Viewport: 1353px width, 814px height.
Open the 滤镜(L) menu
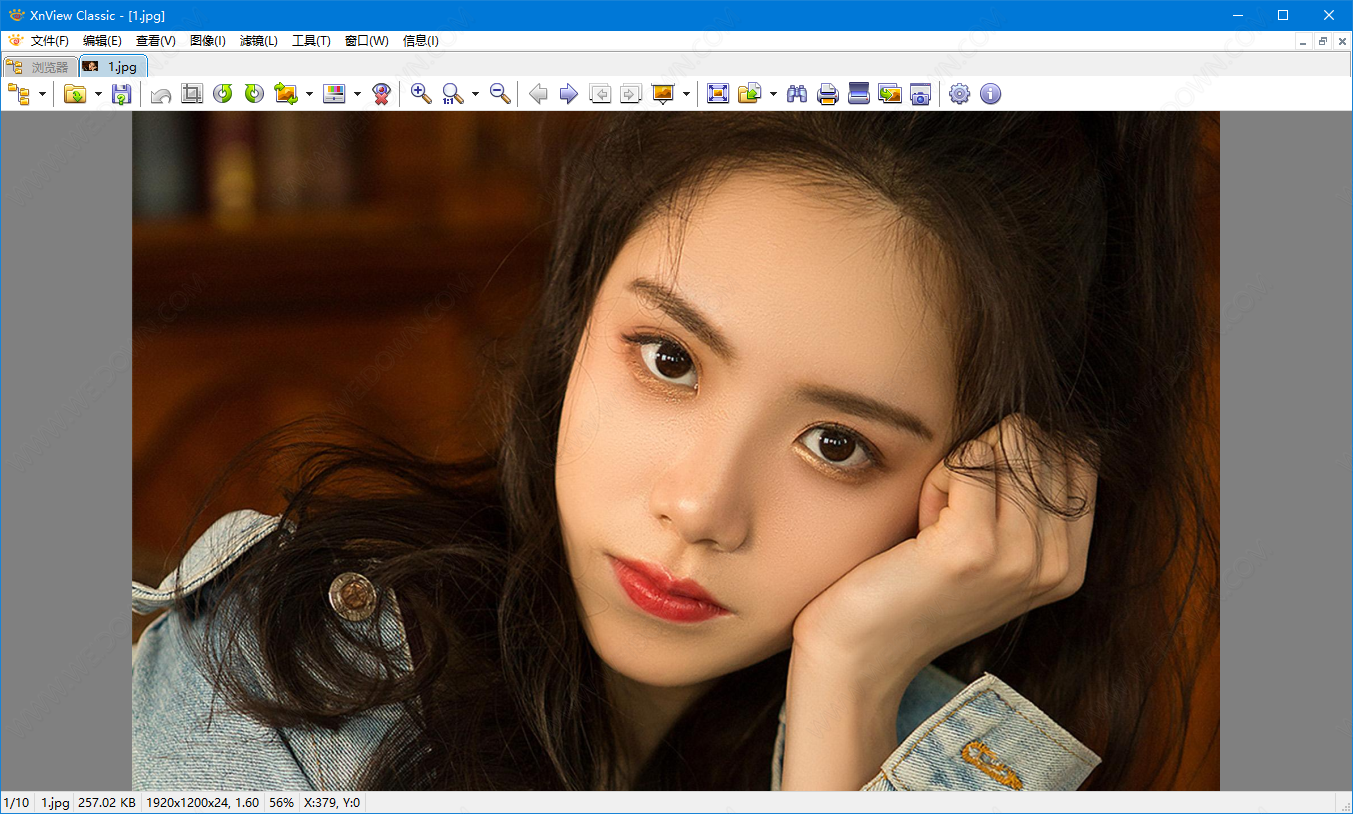pos(259,41)
